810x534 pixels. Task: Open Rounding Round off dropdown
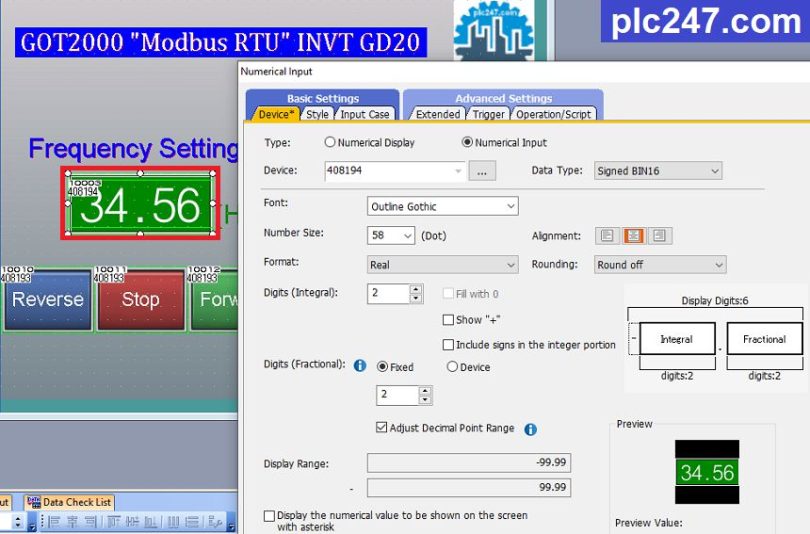(x=719, y=265)
